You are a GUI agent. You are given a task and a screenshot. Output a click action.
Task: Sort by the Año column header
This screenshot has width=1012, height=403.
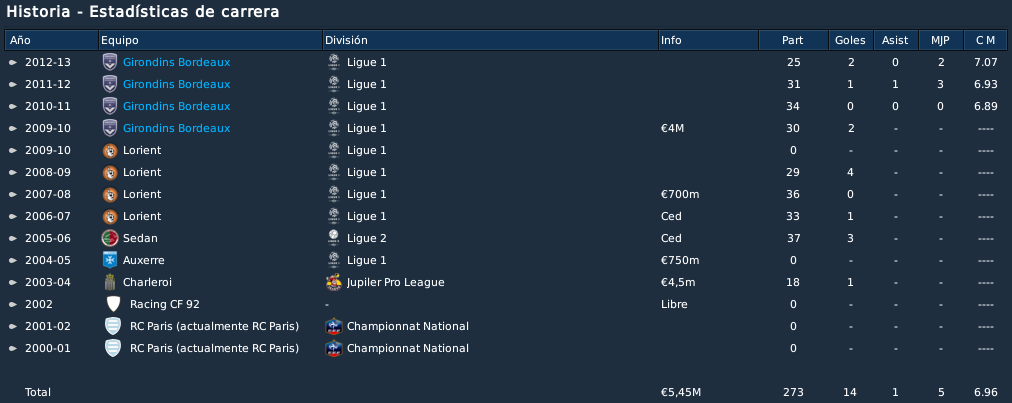[52, 40]
